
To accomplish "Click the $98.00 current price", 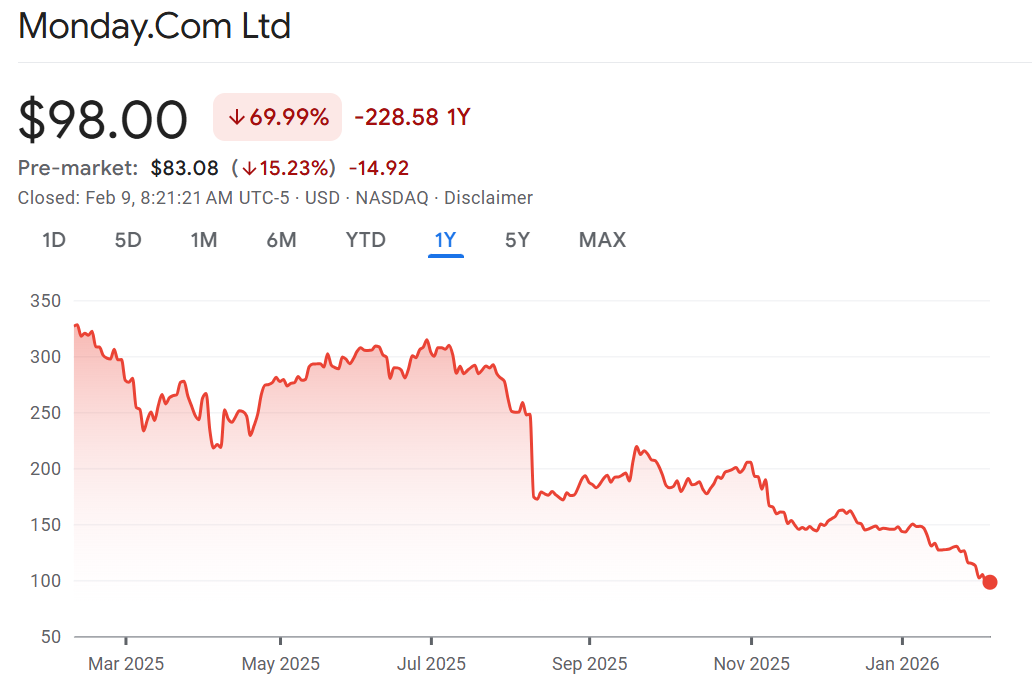I will [x=103, y=120].
